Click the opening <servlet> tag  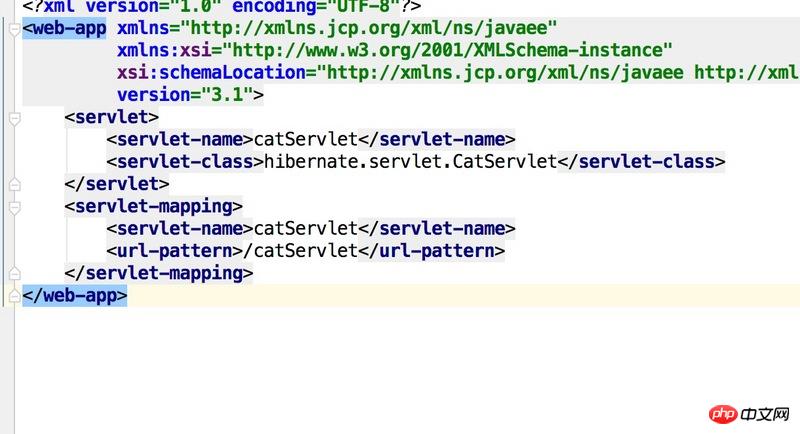pos(112,117)
